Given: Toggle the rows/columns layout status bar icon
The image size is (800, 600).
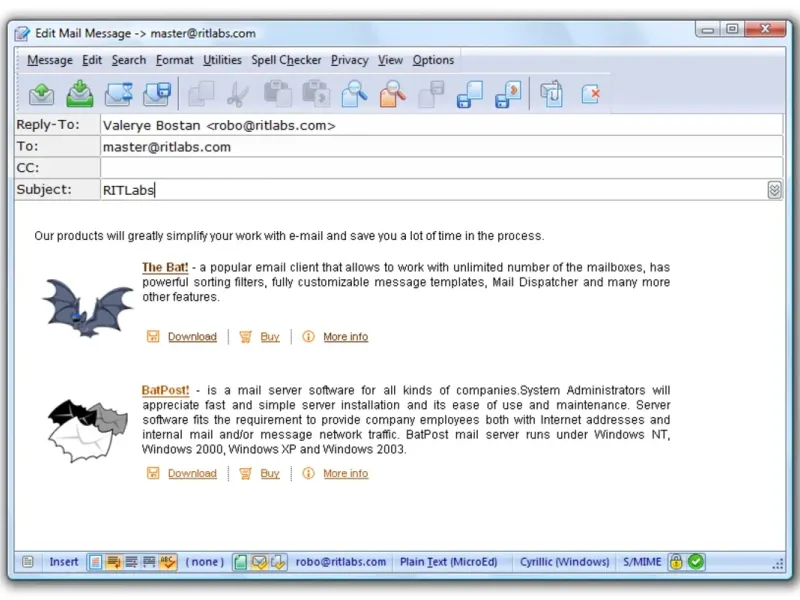Looking at the screenshot, I should tap(149, 562).
